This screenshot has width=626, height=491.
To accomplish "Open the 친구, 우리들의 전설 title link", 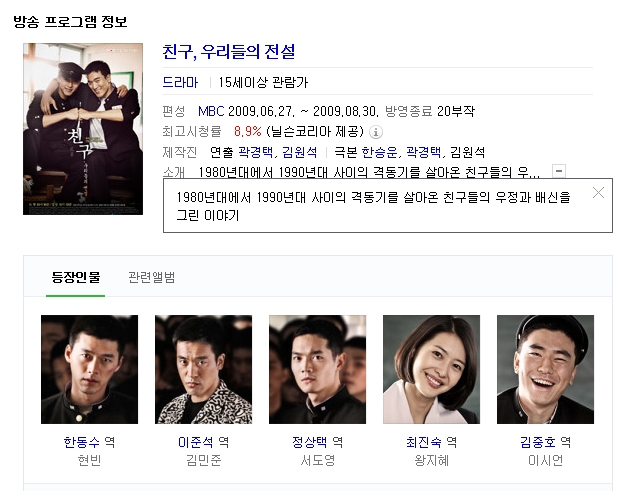I will point(229,52).
